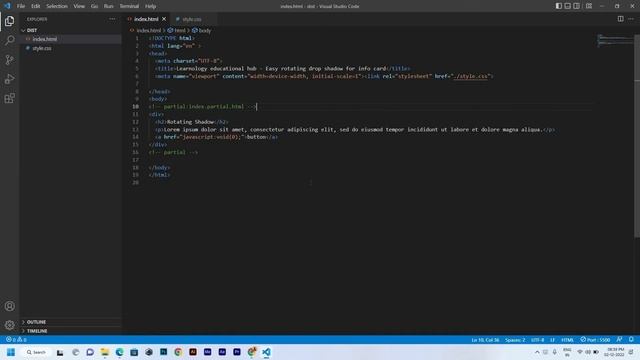Open the File menu
Screen dimensions: 640x360
21,6
